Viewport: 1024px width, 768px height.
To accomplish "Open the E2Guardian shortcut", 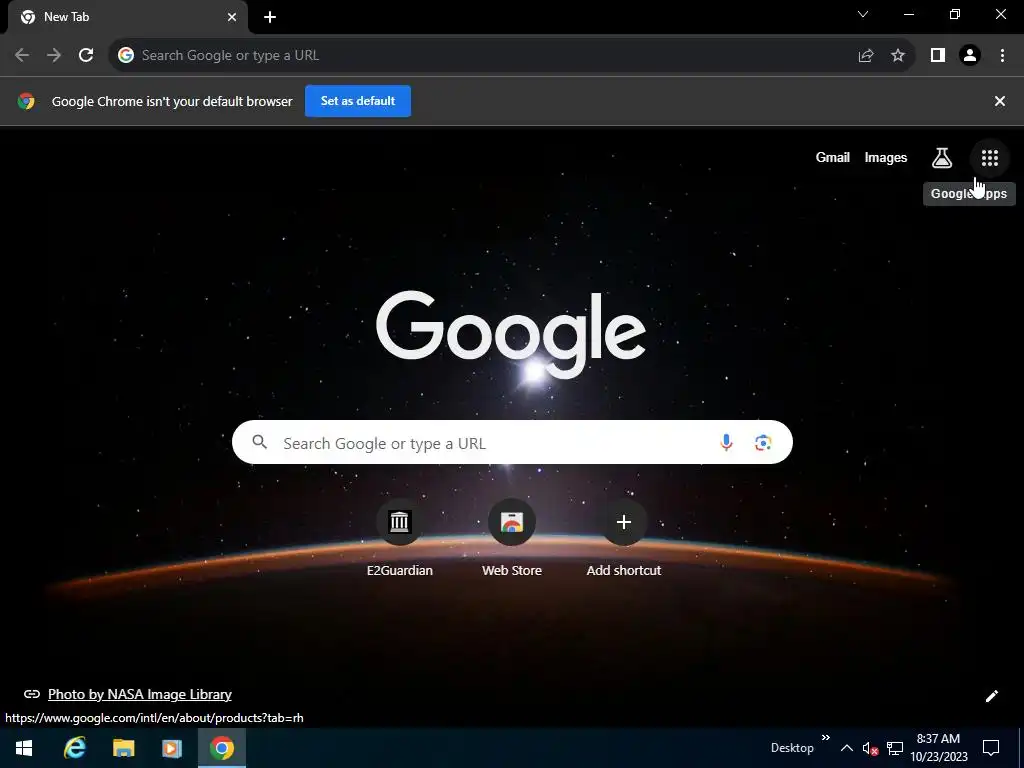I will tap(399, 539).
